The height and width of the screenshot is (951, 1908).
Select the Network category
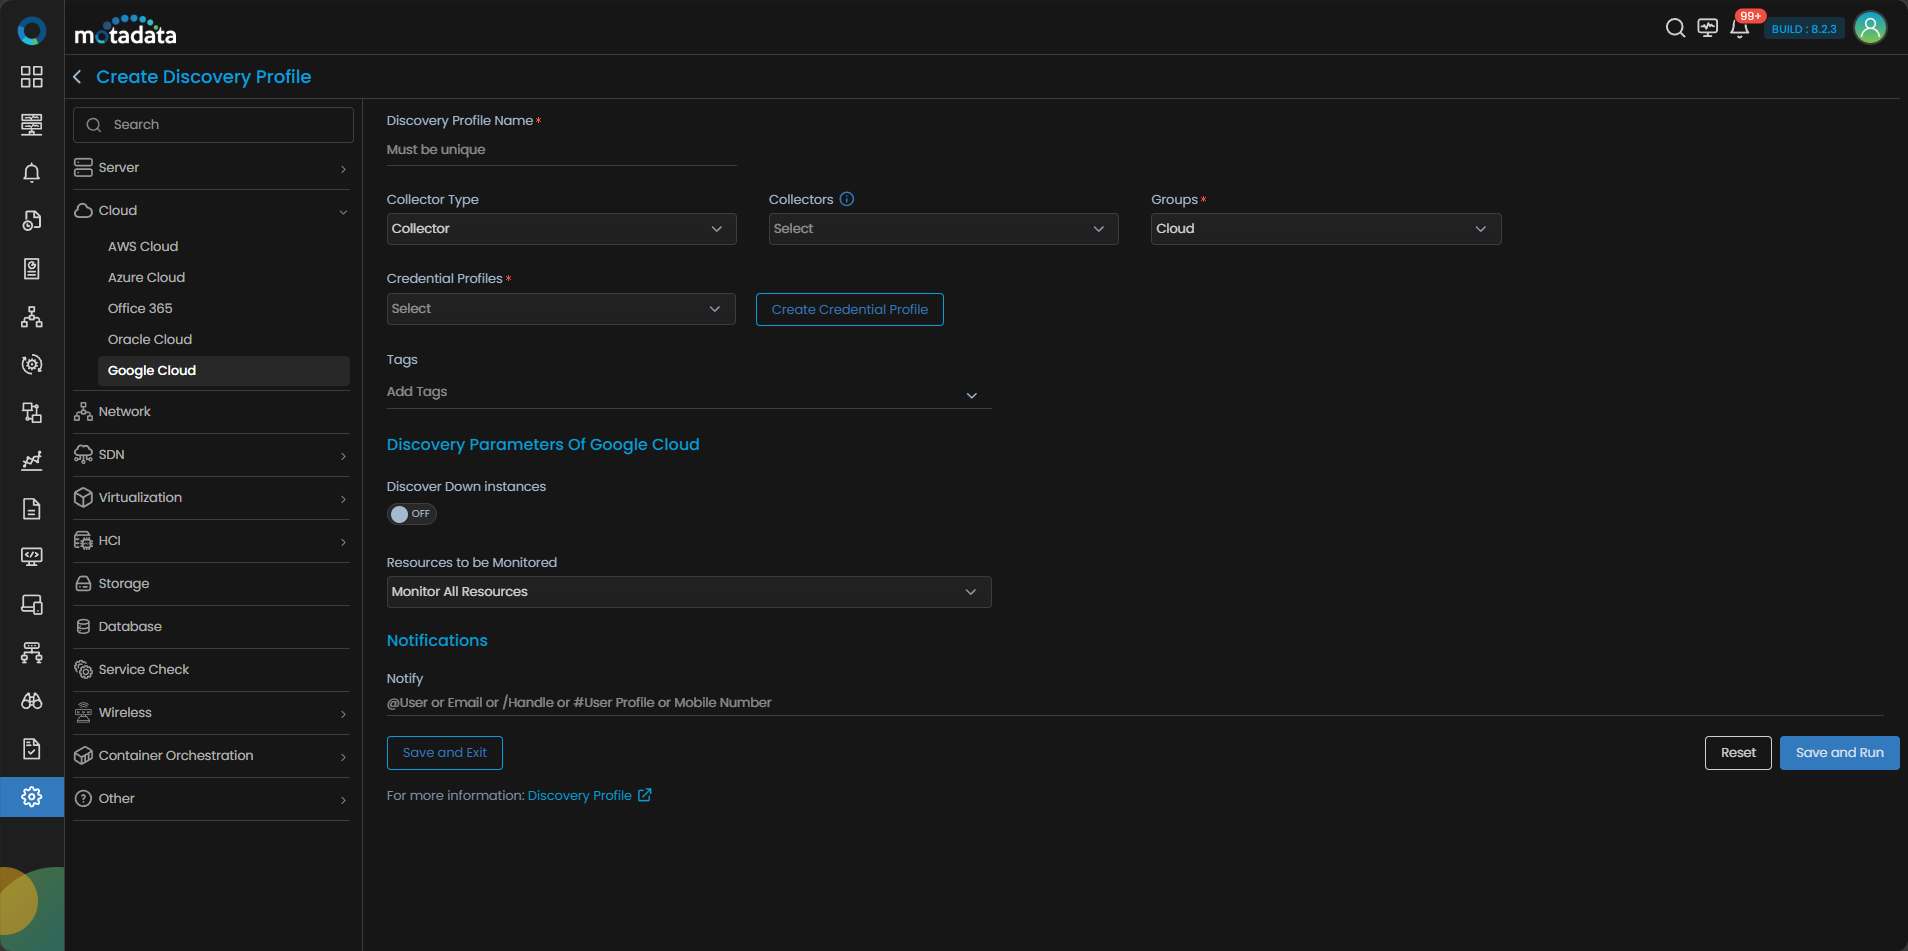pos(211,412)
